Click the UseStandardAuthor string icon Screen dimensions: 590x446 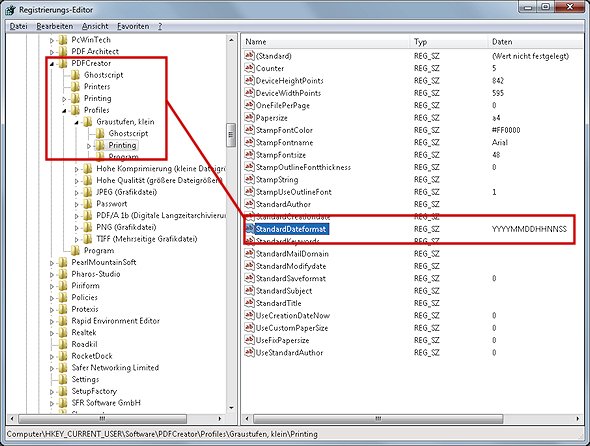249,353
